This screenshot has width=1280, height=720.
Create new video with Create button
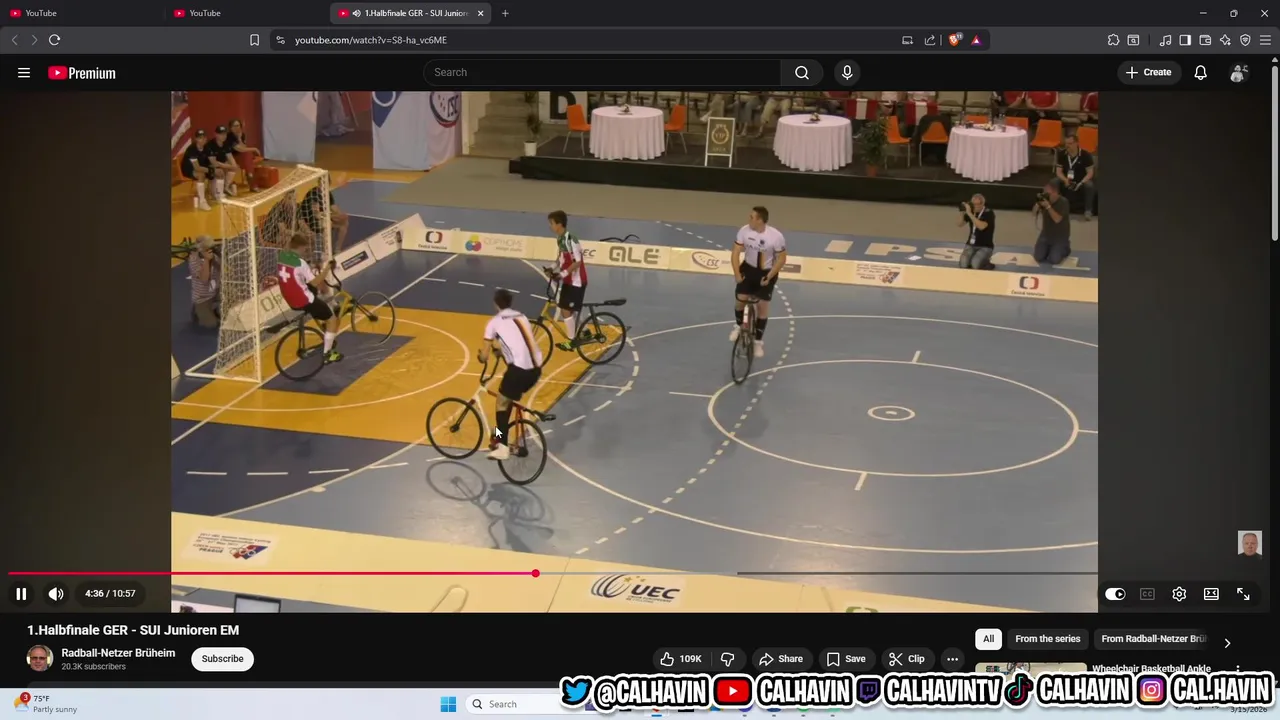[1148, 72]
